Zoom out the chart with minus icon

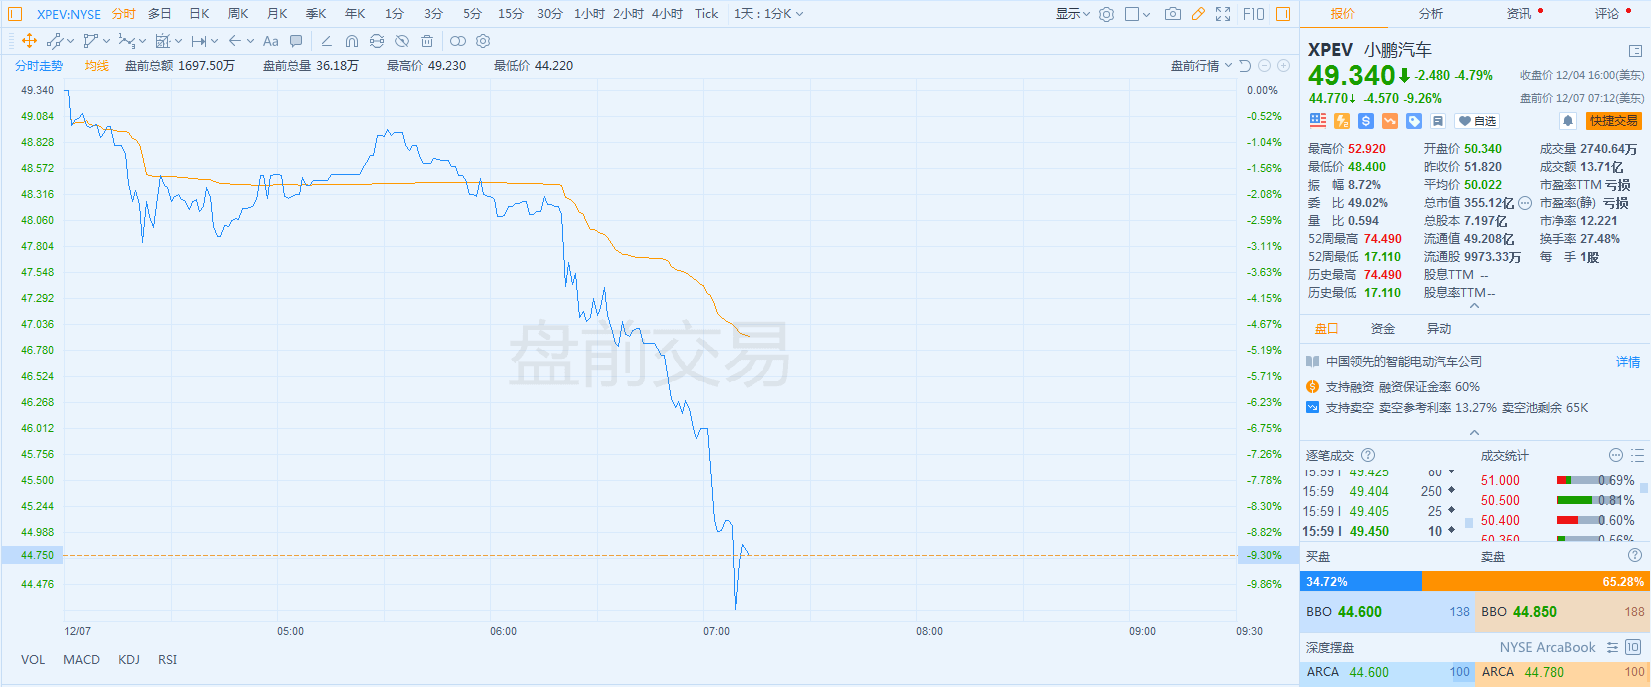point(1264,66)
